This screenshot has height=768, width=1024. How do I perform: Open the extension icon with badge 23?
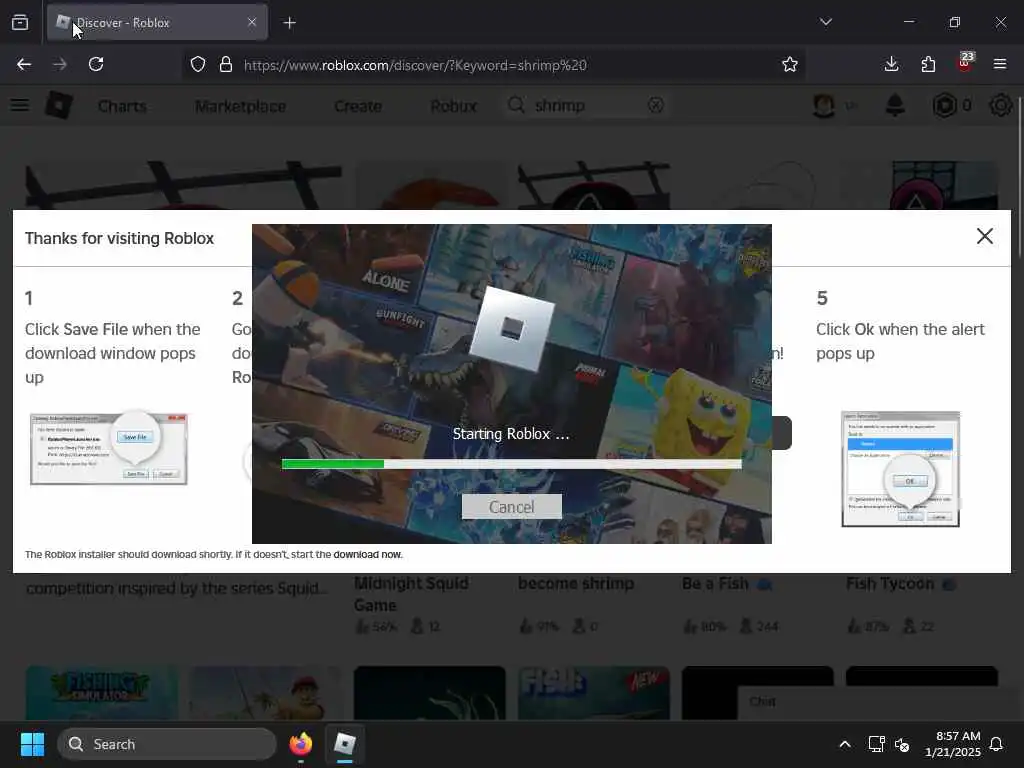[x=965, y=63]
